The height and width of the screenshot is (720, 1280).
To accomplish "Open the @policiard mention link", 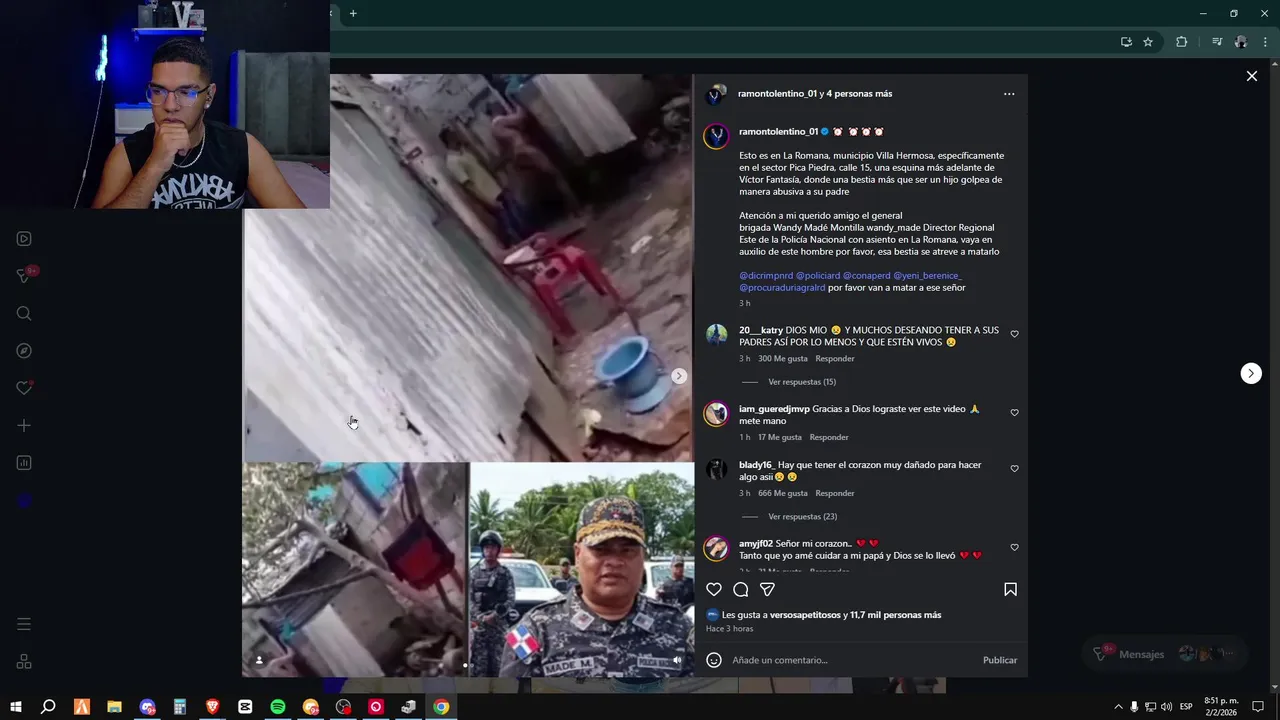I will pyautogui.click(x=818, y=276).
